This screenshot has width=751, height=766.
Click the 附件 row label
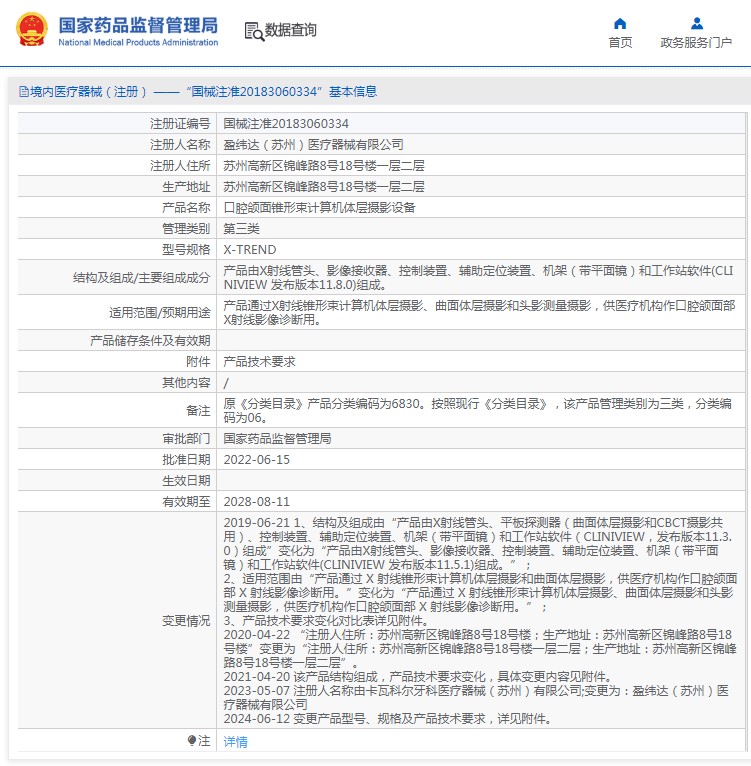tap(198, 362)
